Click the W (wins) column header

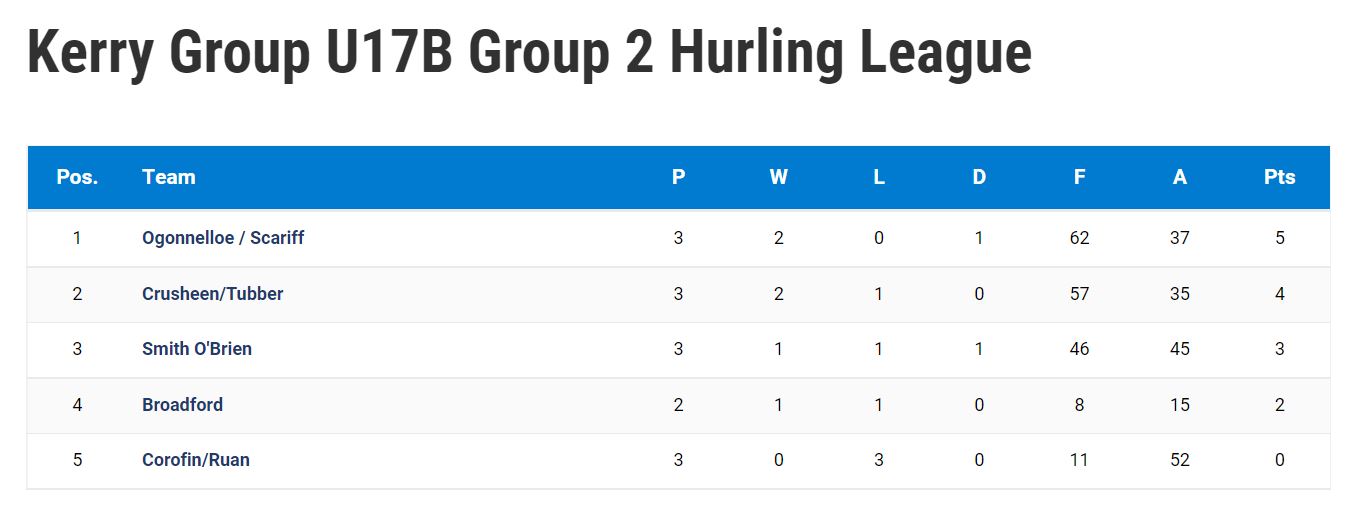778,177
